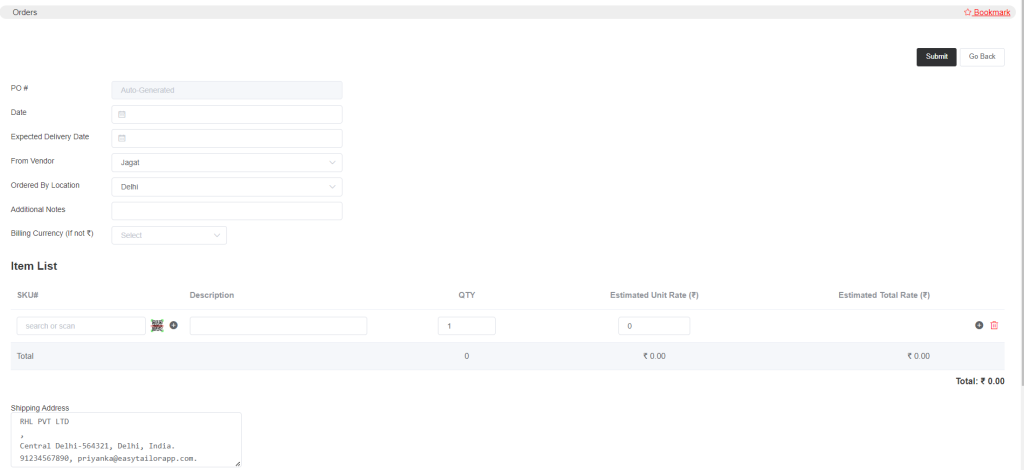Click into Expected Delivery Date field

(x=227, y=138)
